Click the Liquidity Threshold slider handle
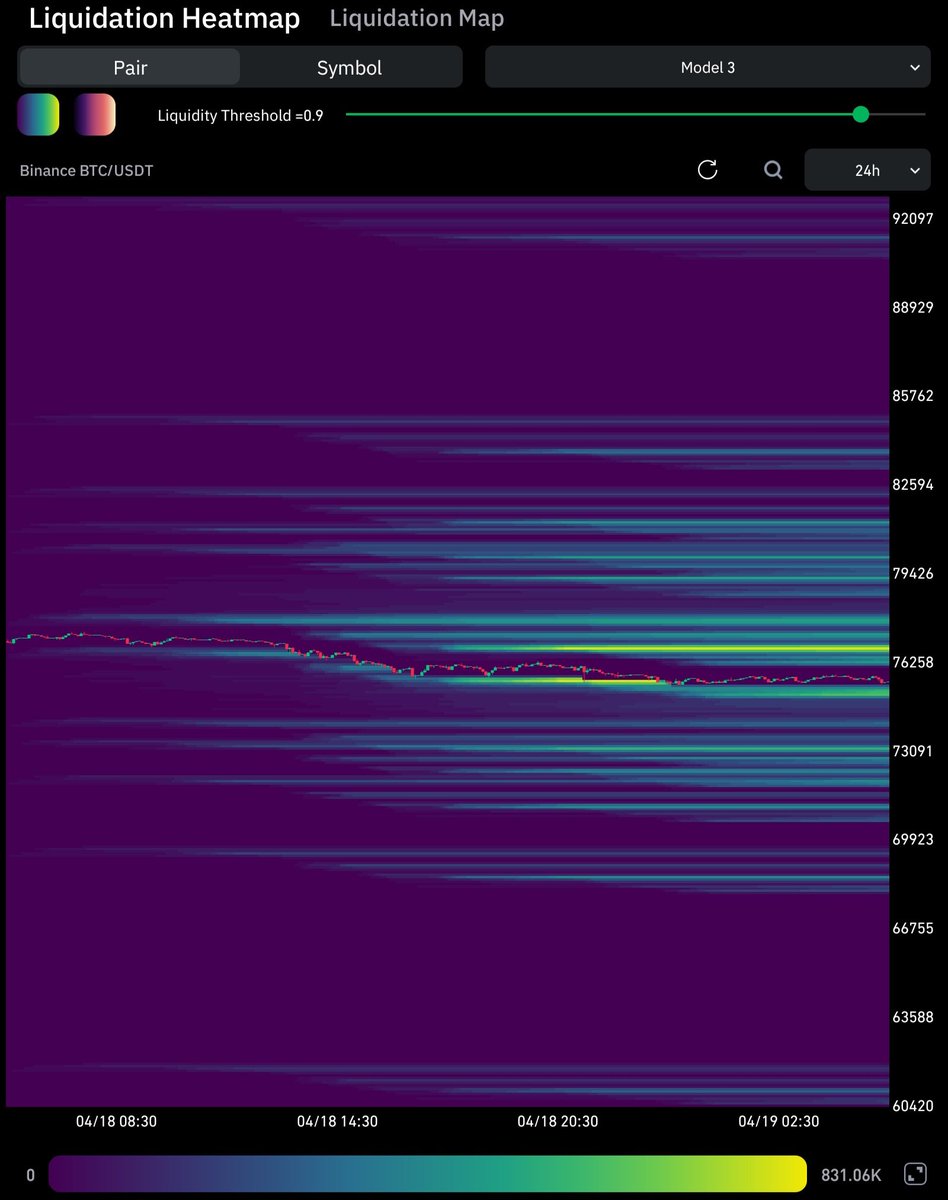948x1200 pixels. (860, 115)
